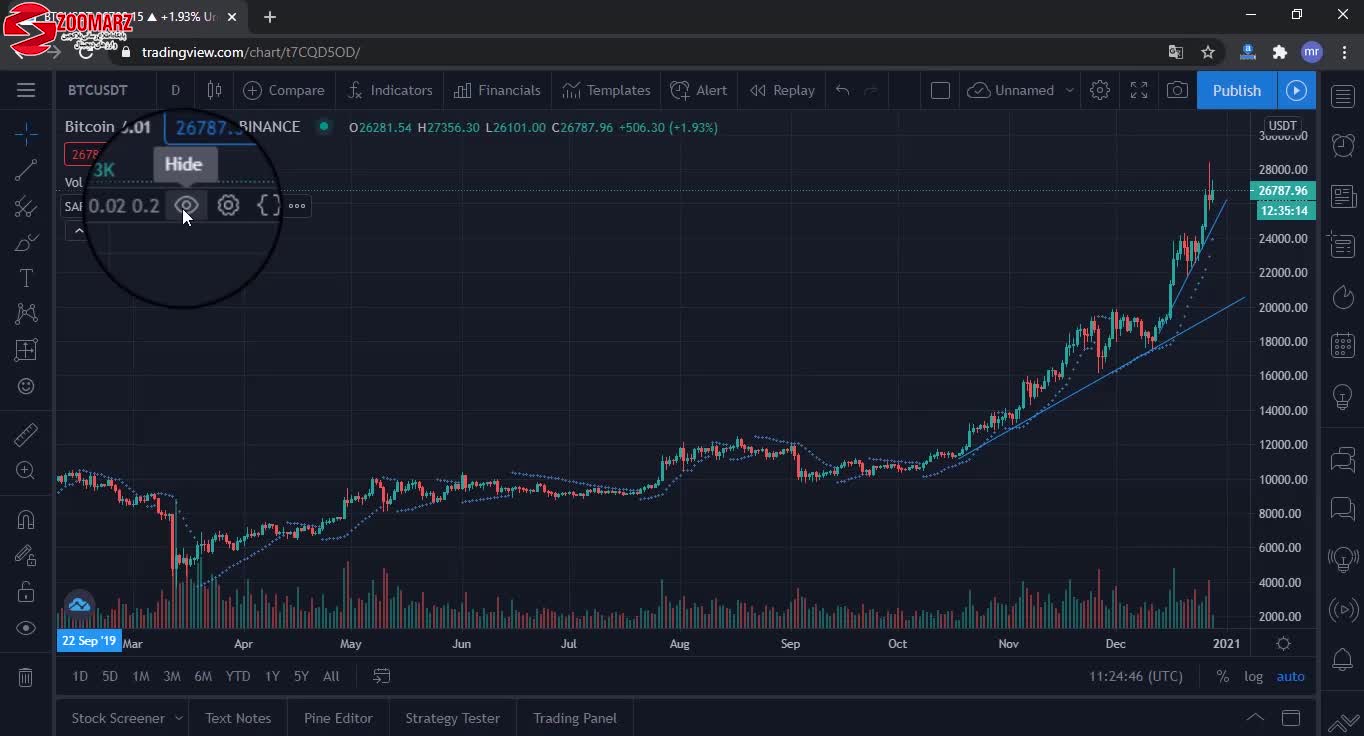This screenshot has height=736, width=1364.
Task: Select the Text annotation tool
Action: 26,278
